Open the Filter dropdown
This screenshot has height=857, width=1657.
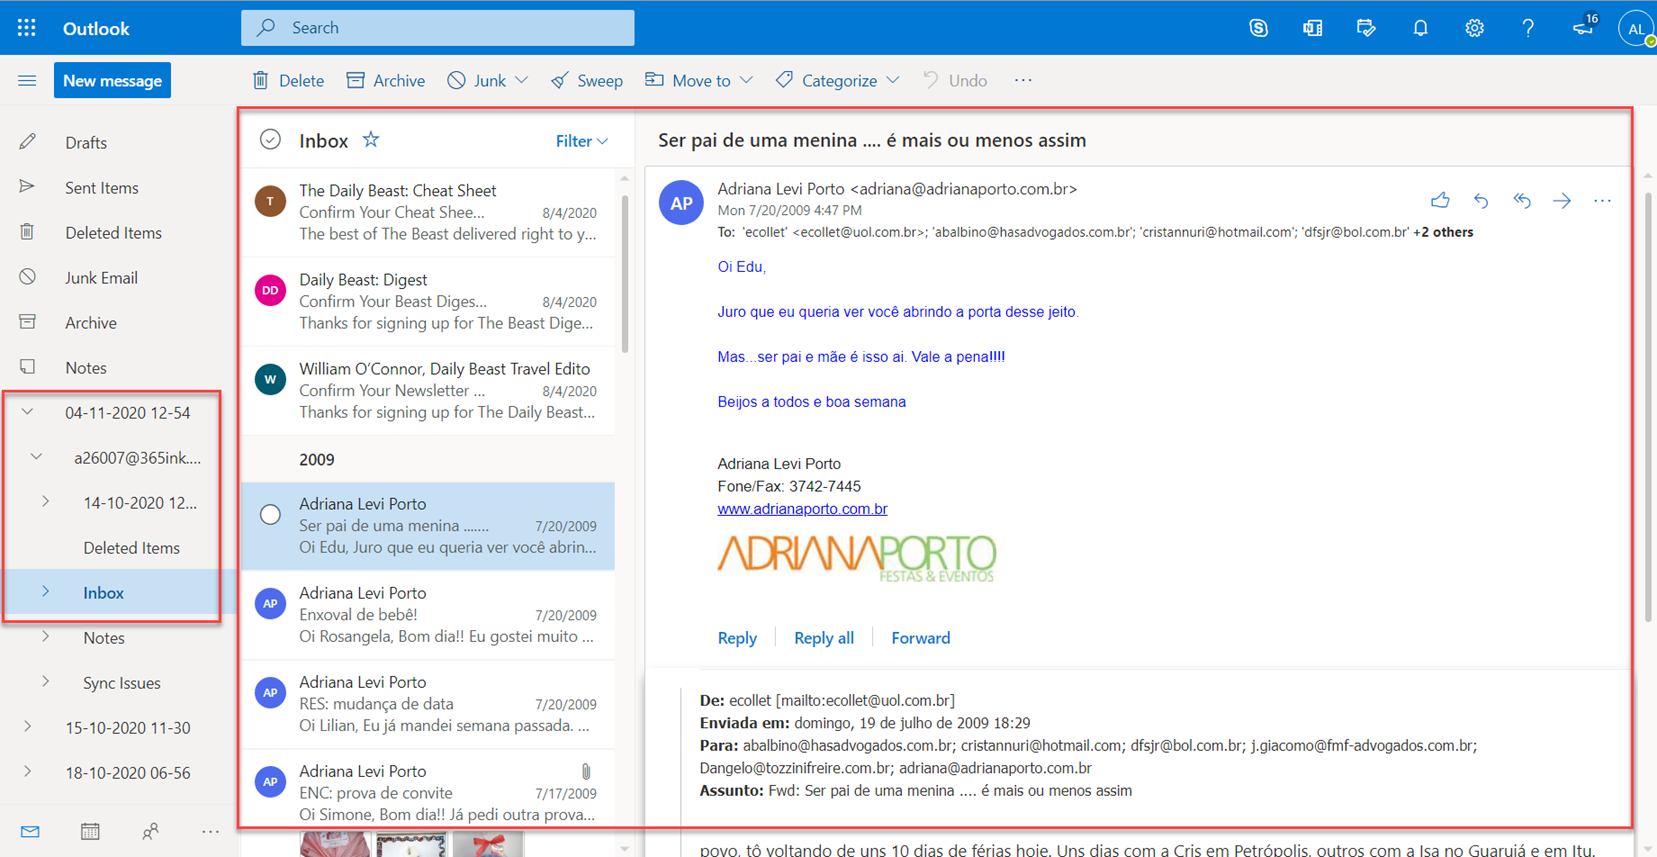(581, 142)
